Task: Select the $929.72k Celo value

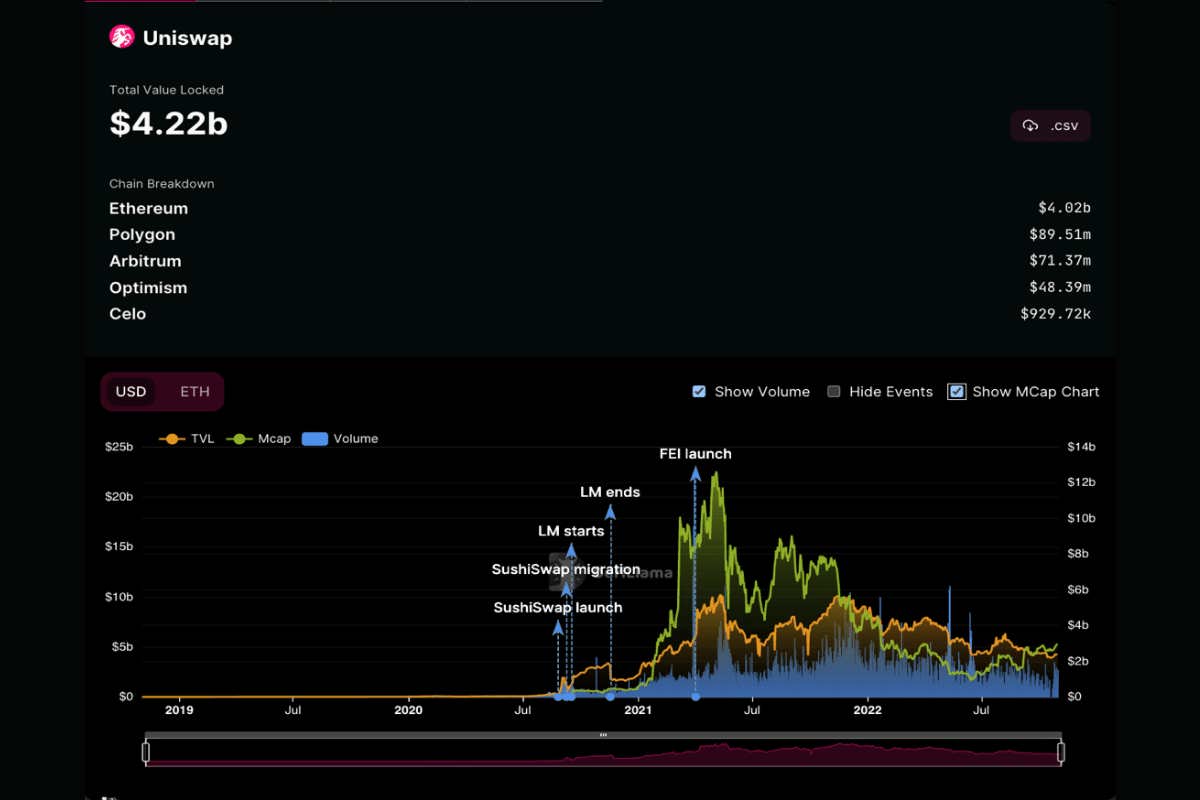Action: [1056, 314]
